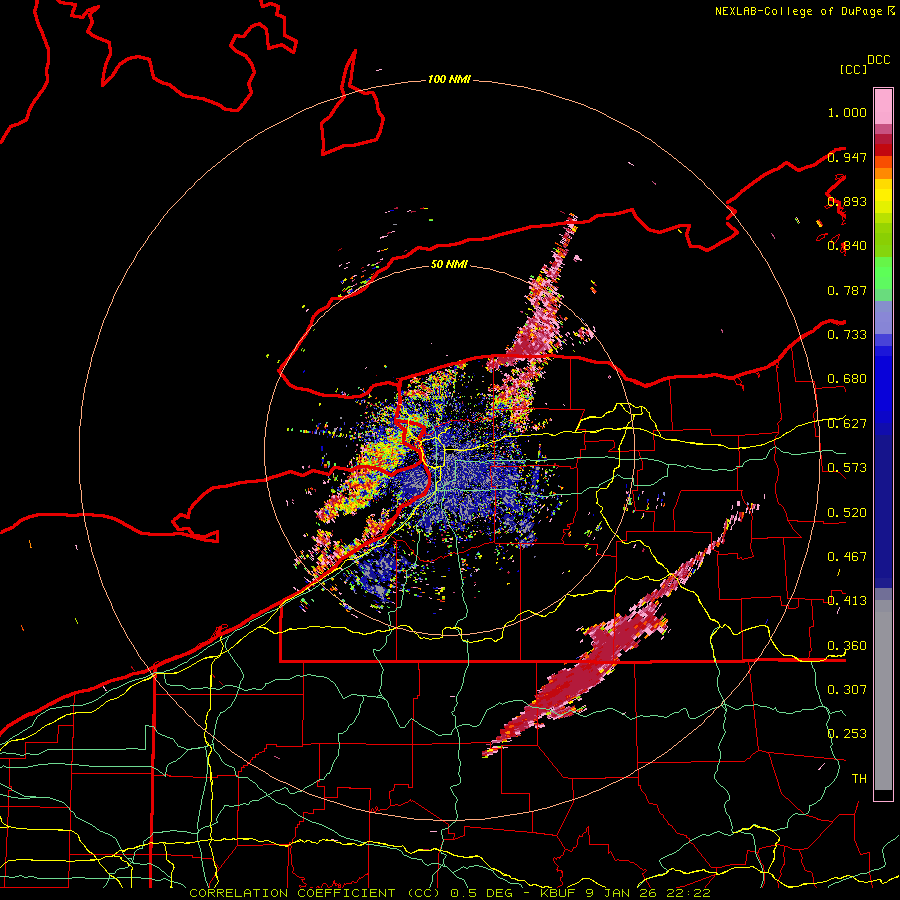
Task: Click the 0.733 scale value
Action: pos(847,335)
